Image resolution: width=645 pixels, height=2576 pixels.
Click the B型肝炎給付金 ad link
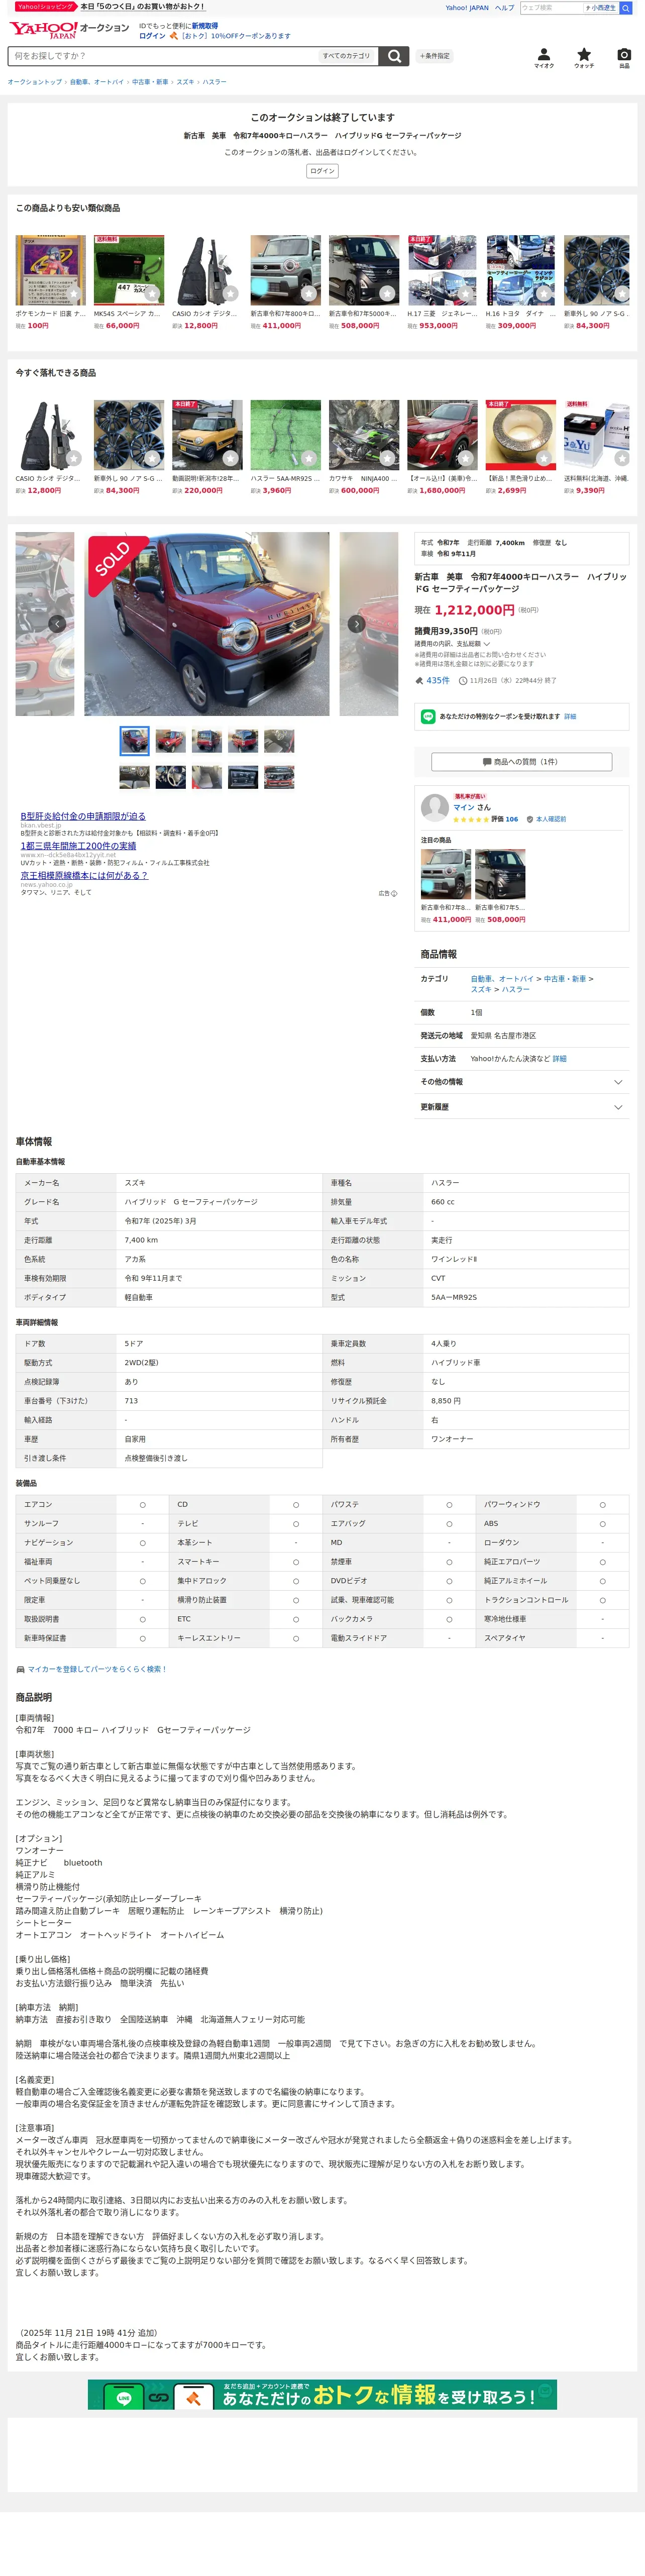[83, 816]
